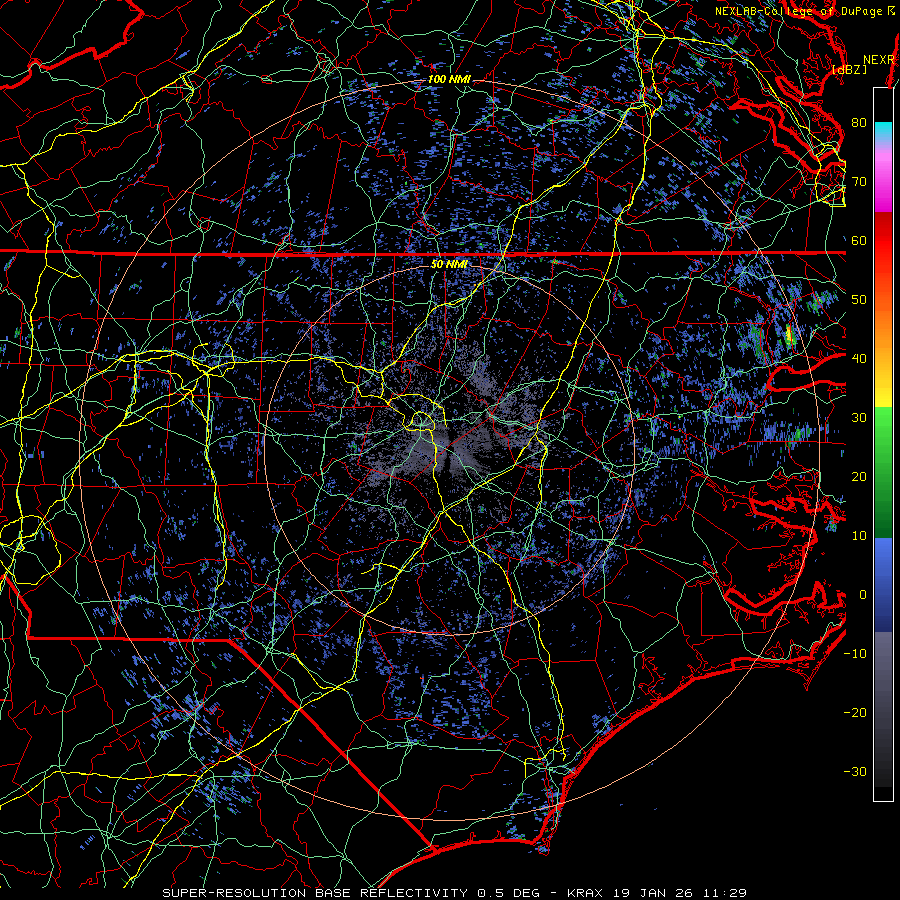Screen dimensions: 900x900
Task: Click "SUPER-RESOLUTION BASE REFLECTIVITY" in the caption
Action: tap(315, 893)
